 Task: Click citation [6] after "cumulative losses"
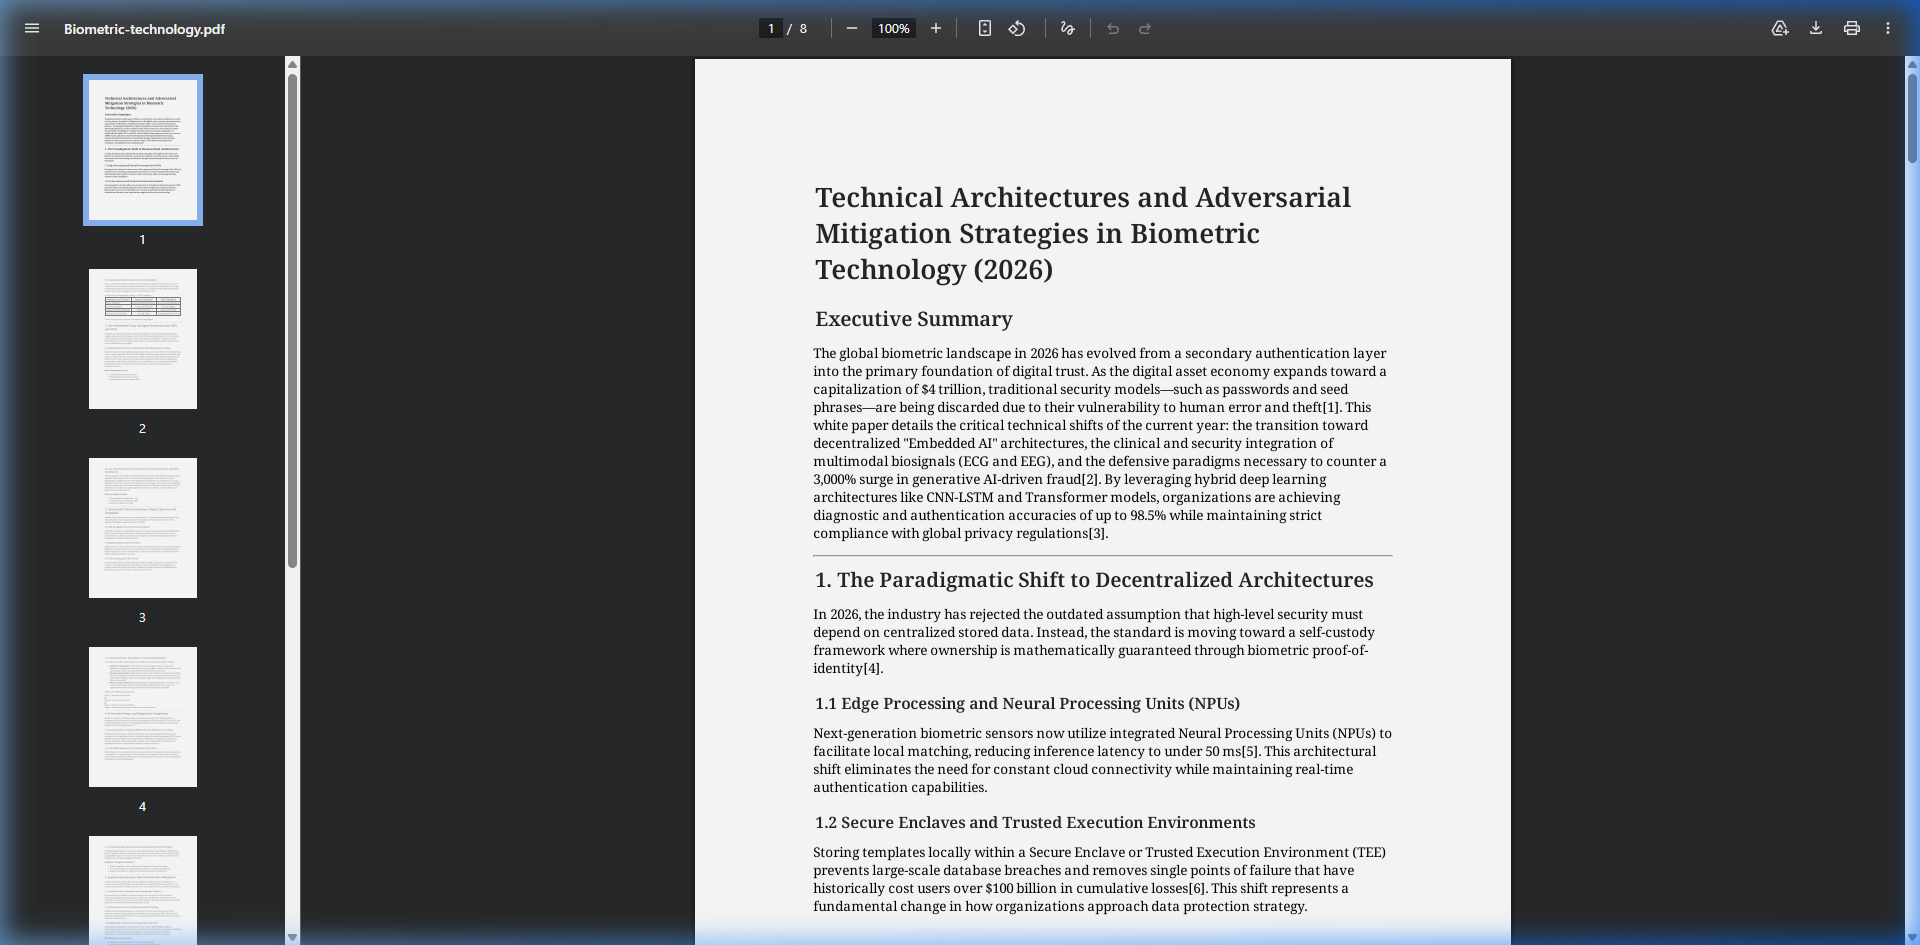click(1197, 889)
